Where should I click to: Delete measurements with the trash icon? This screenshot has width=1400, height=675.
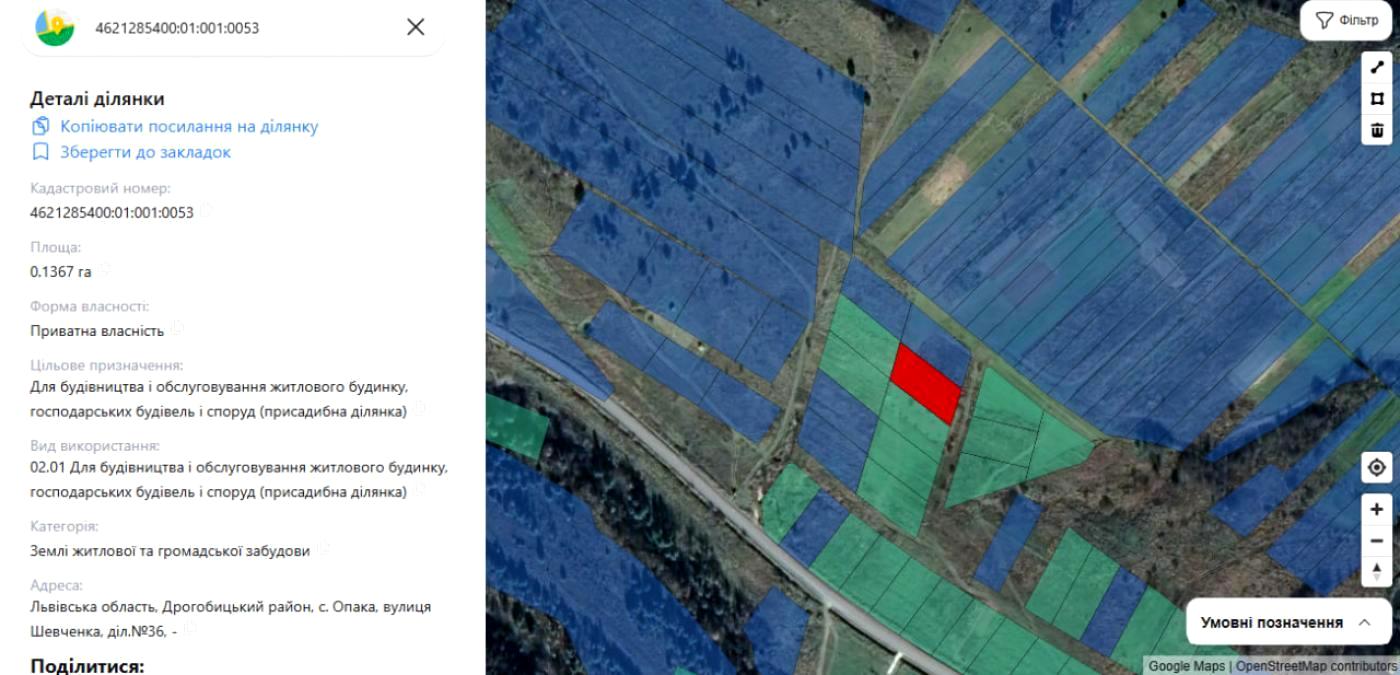1377,130
